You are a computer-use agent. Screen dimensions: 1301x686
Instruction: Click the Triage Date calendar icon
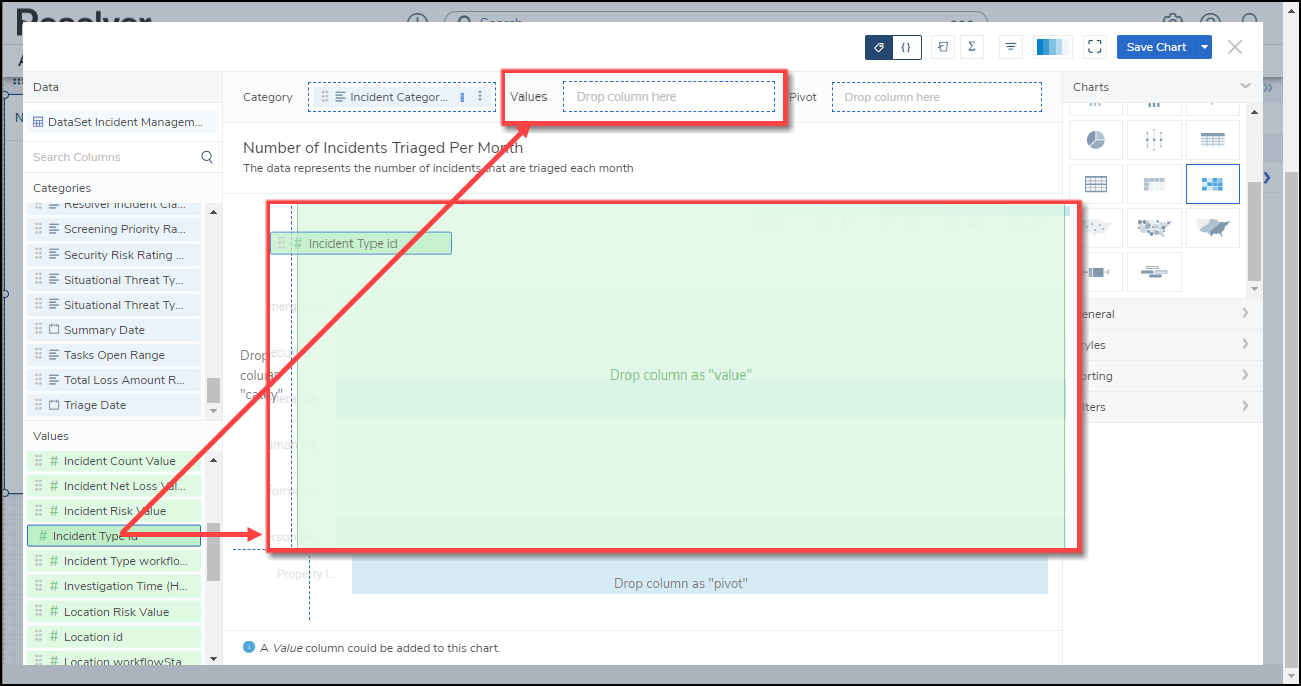54,405
